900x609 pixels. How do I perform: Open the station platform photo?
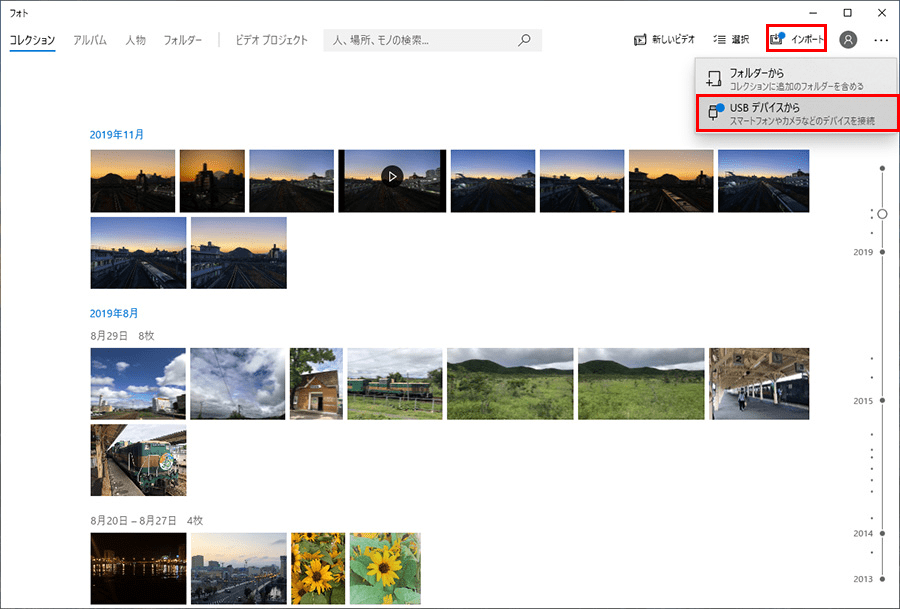tap(759, 383)
